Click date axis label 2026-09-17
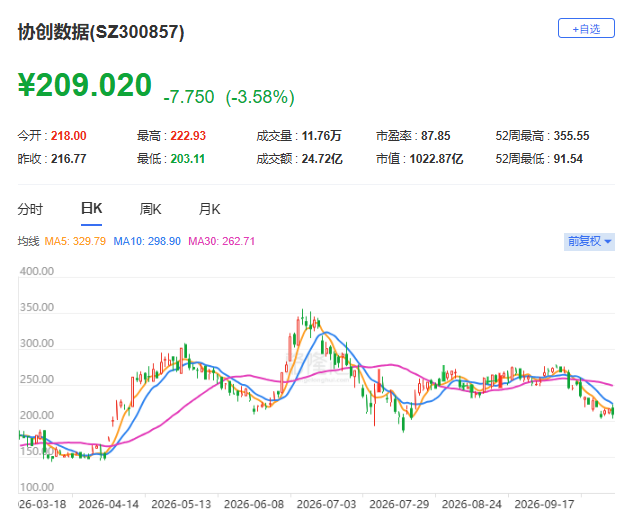Image resolution: width=632 pixels, height=515 pixels. [545, 504]
